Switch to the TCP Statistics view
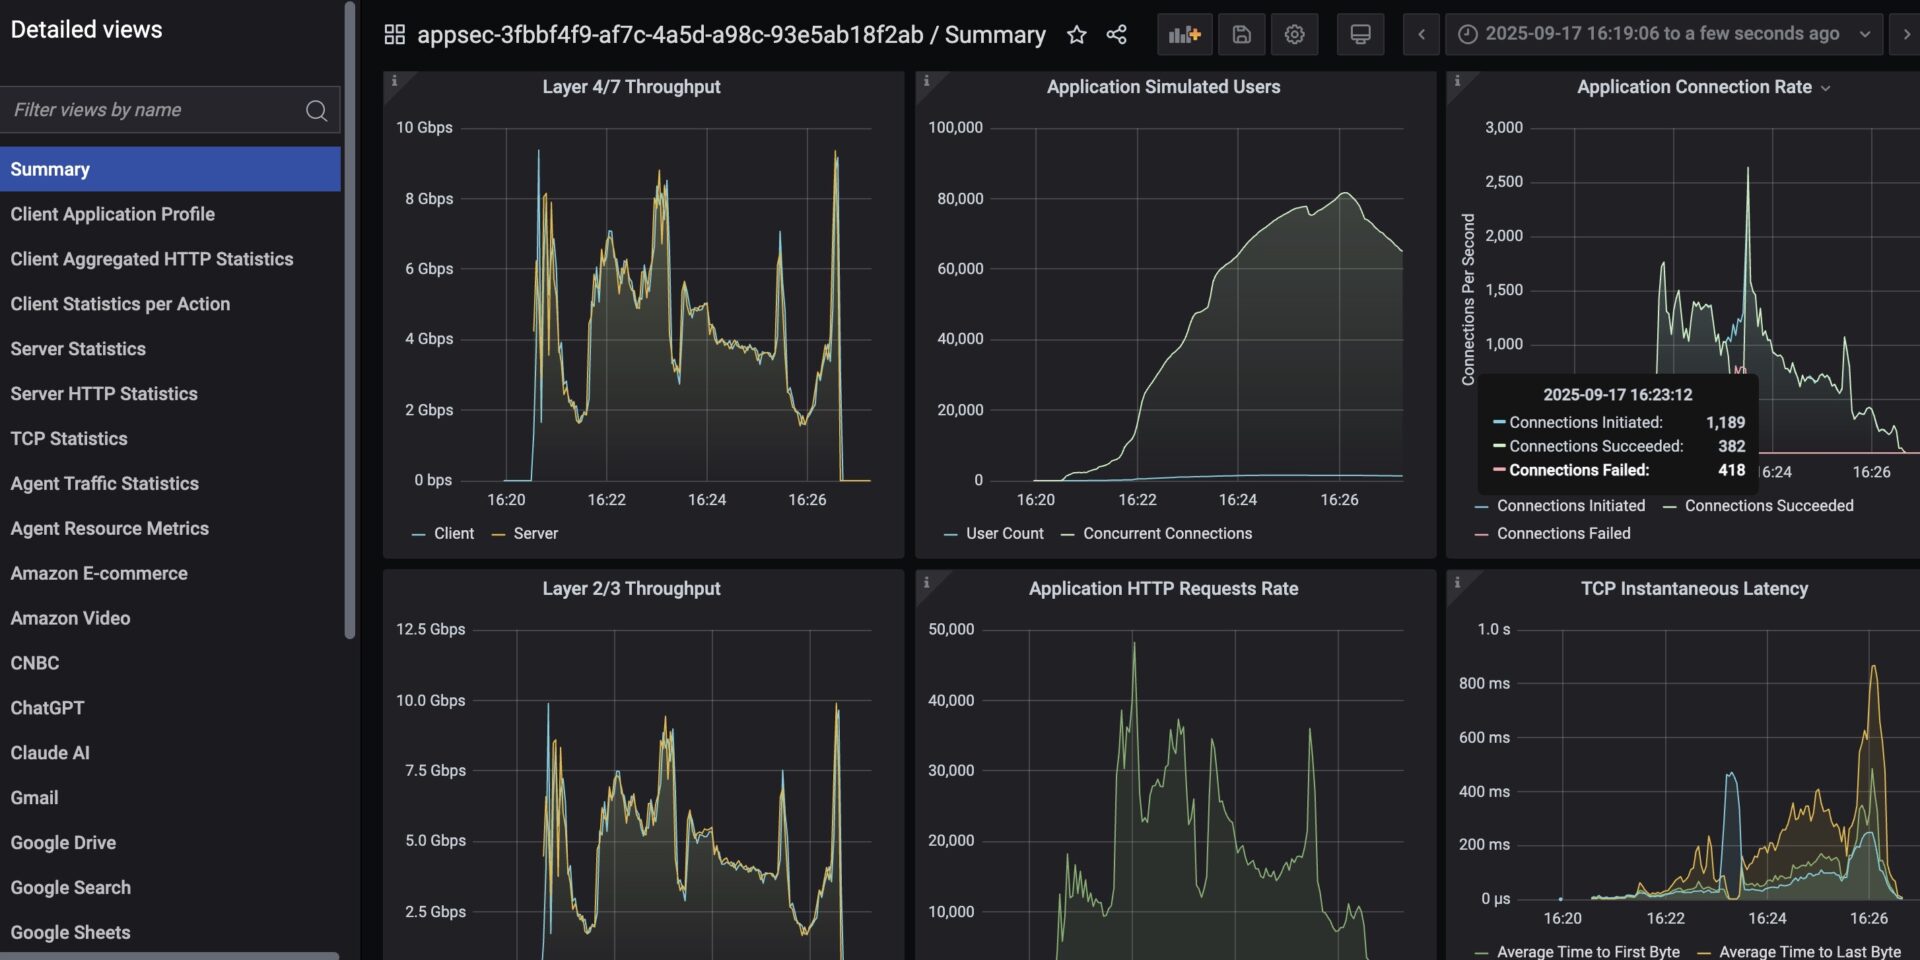 68,438
